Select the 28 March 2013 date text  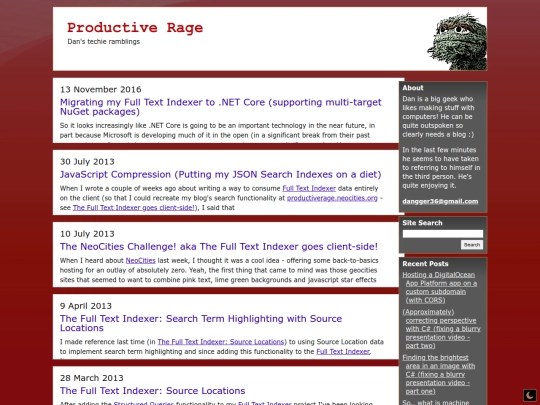pos(92,378)
